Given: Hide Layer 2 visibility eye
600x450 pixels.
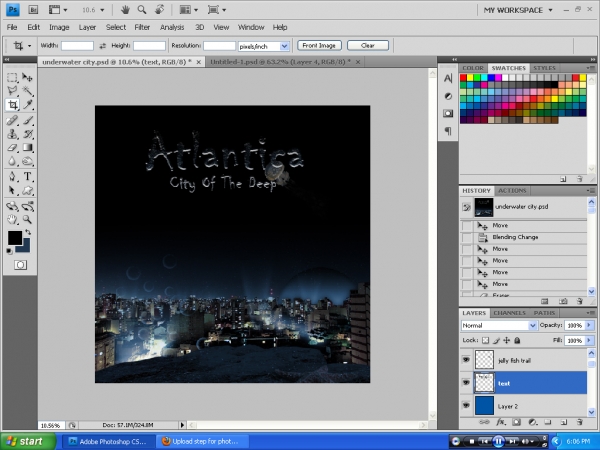Looking at the screenshot, I should pyautogui.click(x=466, y=405).
